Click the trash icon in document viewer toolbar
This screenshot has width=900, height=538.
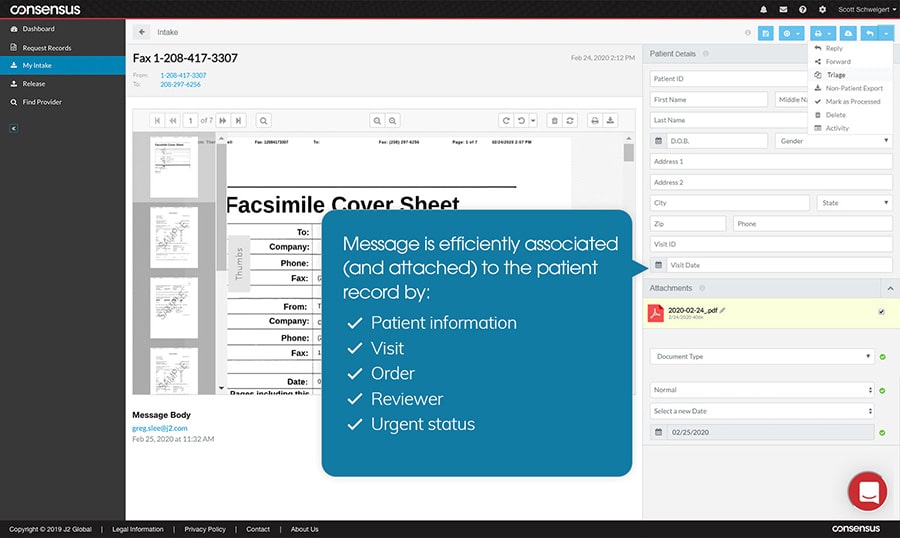click(x=555, y=120)
